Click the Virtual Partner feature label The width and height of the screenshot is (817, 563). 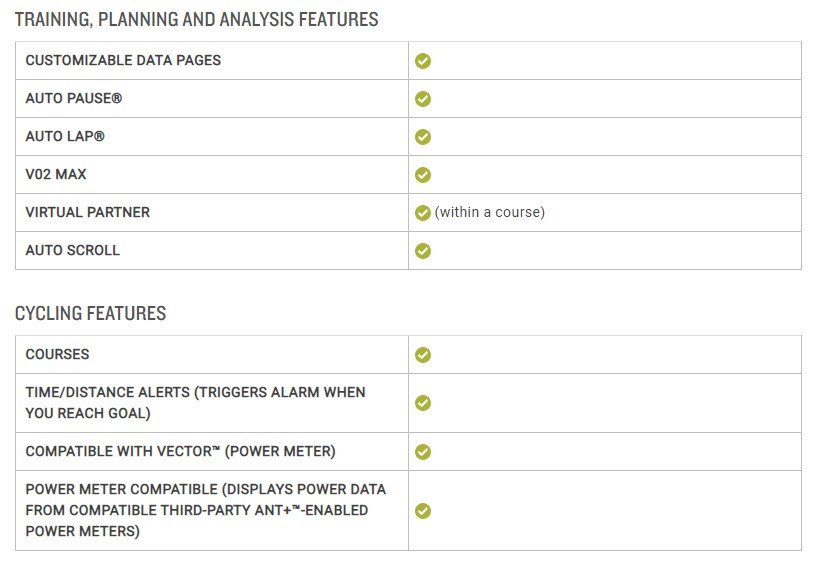click(x=88, y=212)
